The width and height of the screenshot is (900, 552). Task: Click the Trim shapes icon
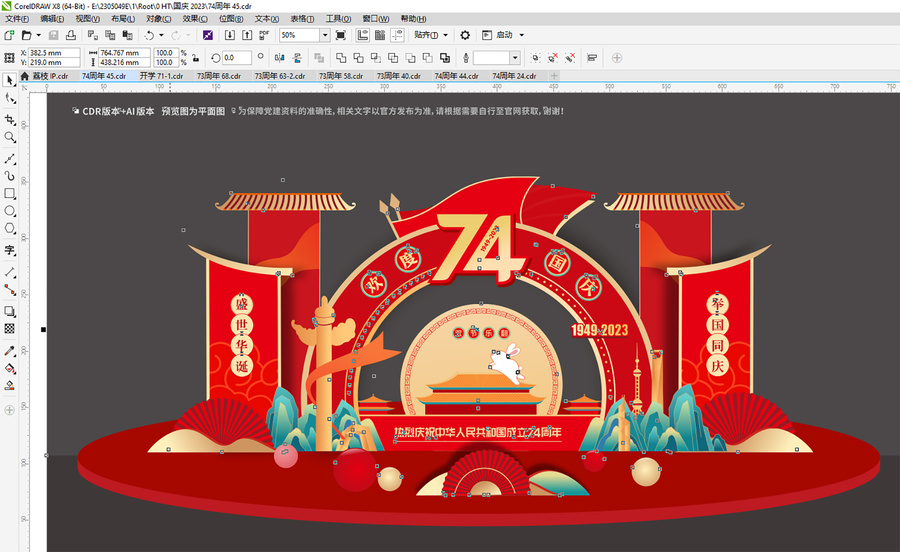(x=358, y=57)
